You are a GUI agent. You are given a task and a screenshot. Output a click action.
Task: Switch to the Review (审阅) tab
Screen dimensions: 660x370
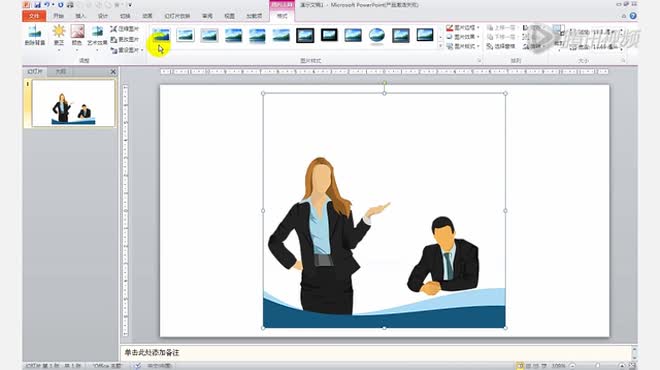(207, 16)
